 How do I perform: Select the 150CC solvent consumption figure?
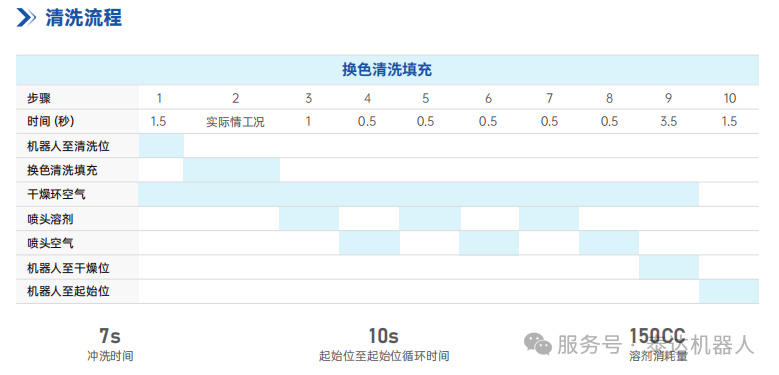pos(657,336)
